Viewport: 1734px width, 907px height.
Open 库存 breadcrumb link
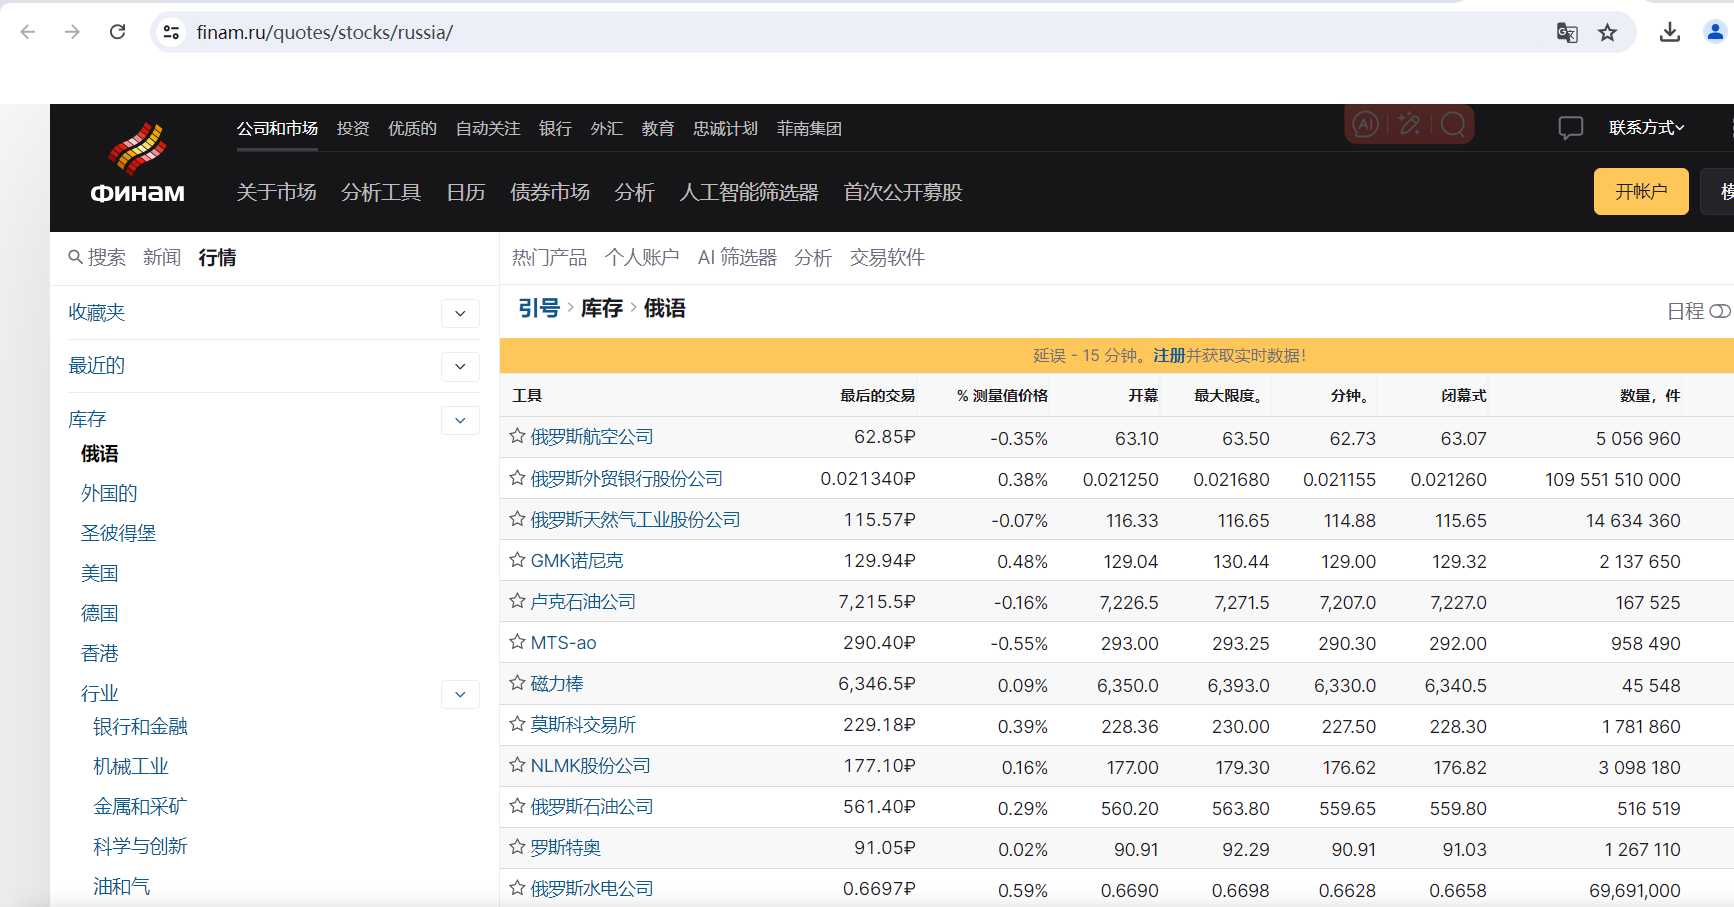click(602, 308)
